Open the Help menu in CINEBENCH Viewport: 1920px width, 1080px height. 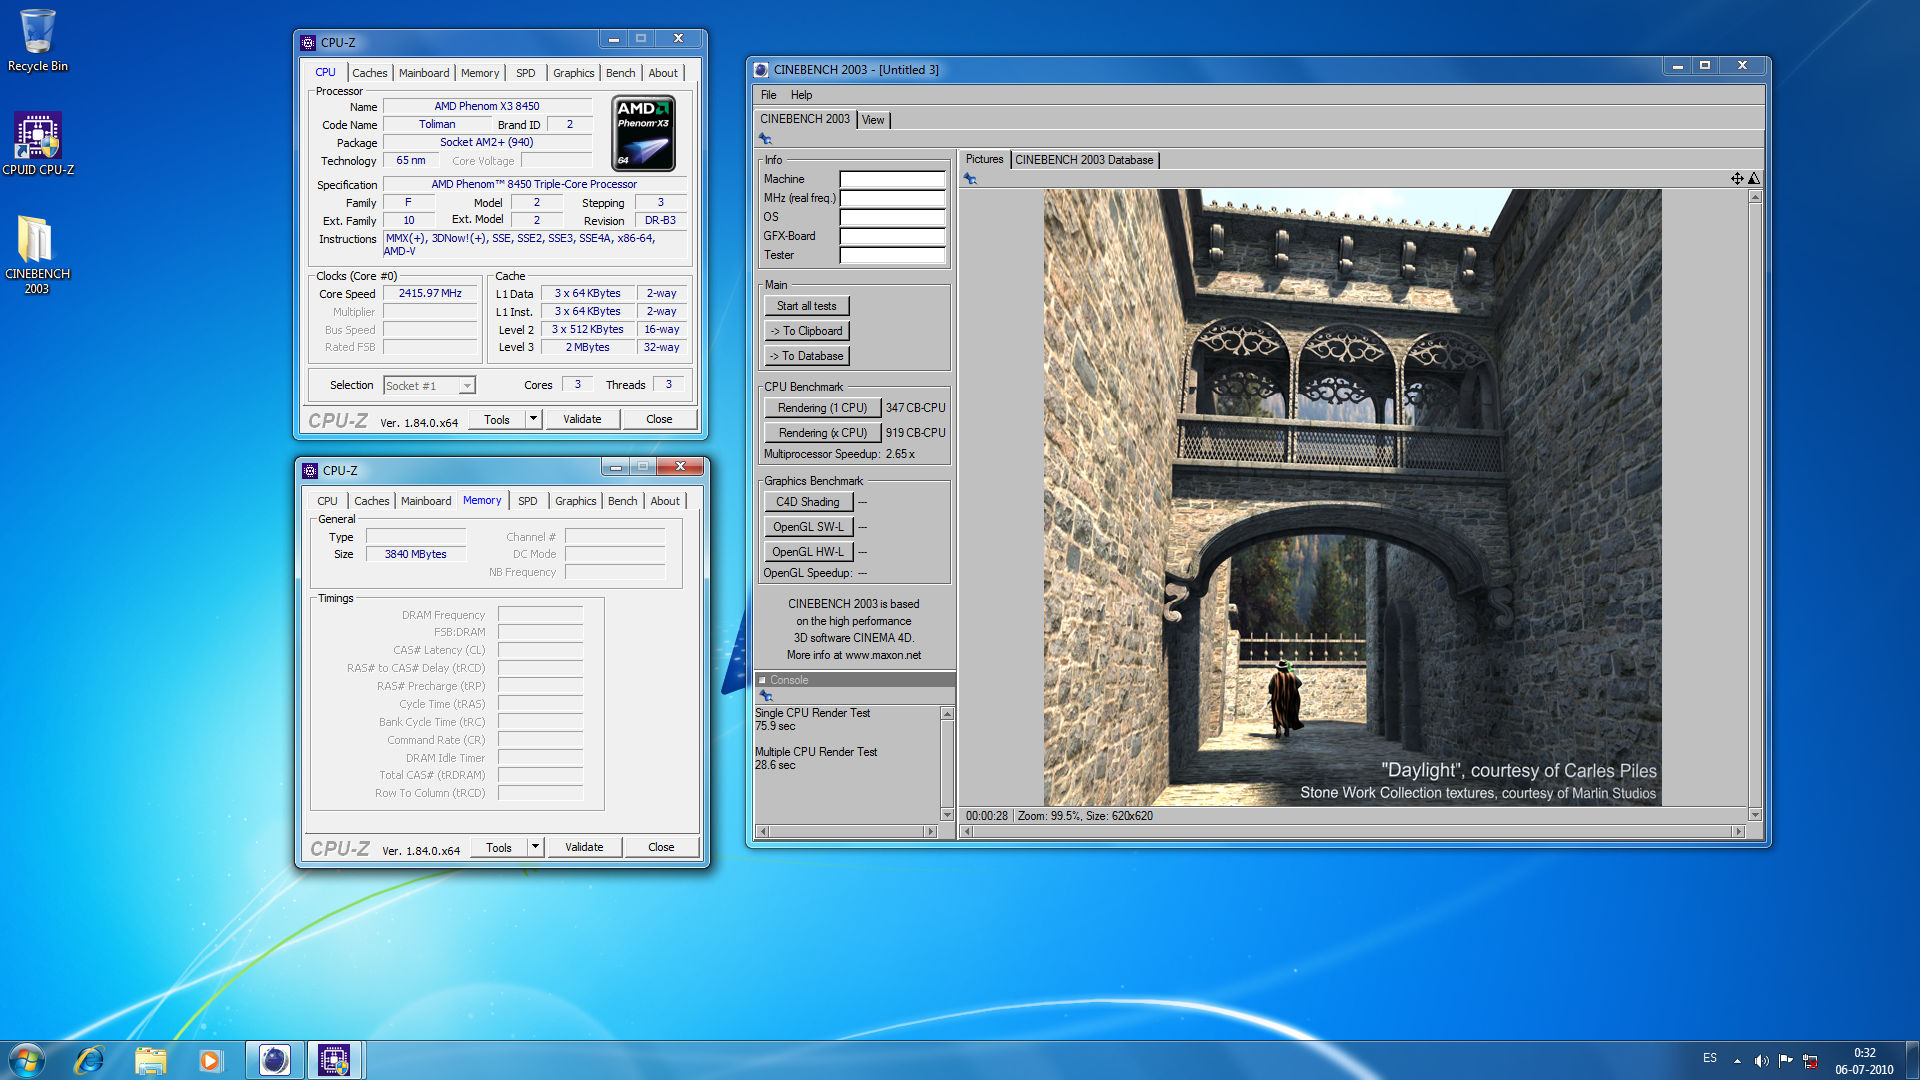click(x=801, y=95)
